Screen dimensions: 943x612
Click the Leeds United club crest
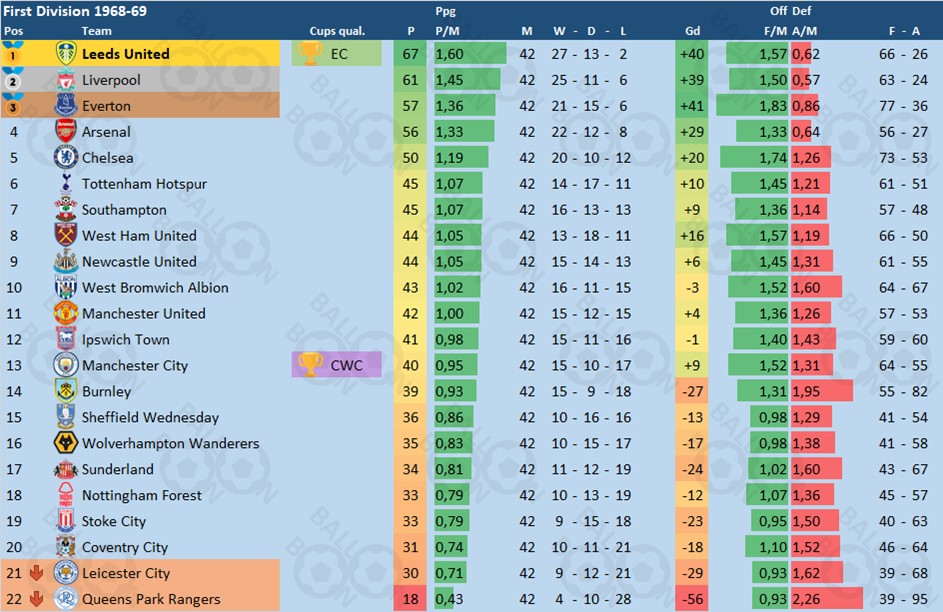(66, 54)
